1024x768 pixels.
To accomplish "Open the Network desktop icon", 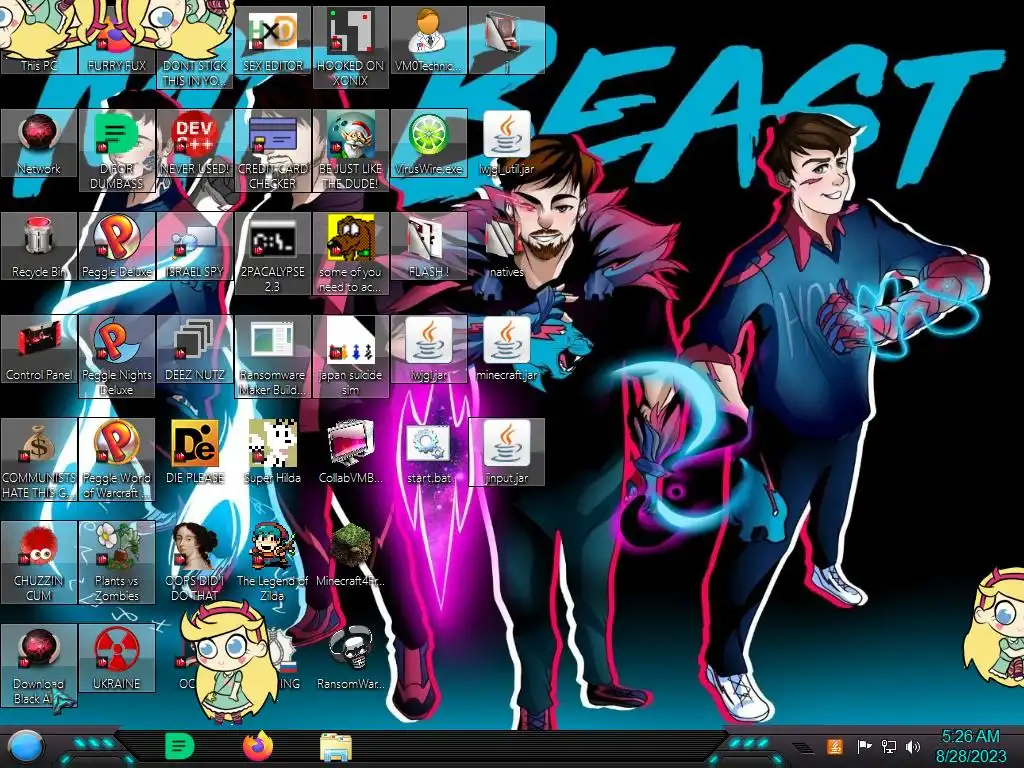I will coord(39,144).
